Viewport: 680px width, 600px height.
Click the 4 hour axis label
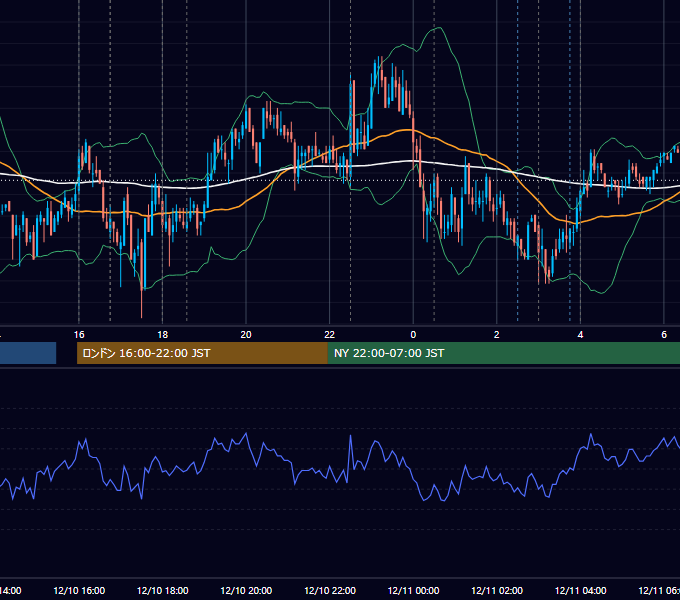pyautogui.click(x=580, y=335)
